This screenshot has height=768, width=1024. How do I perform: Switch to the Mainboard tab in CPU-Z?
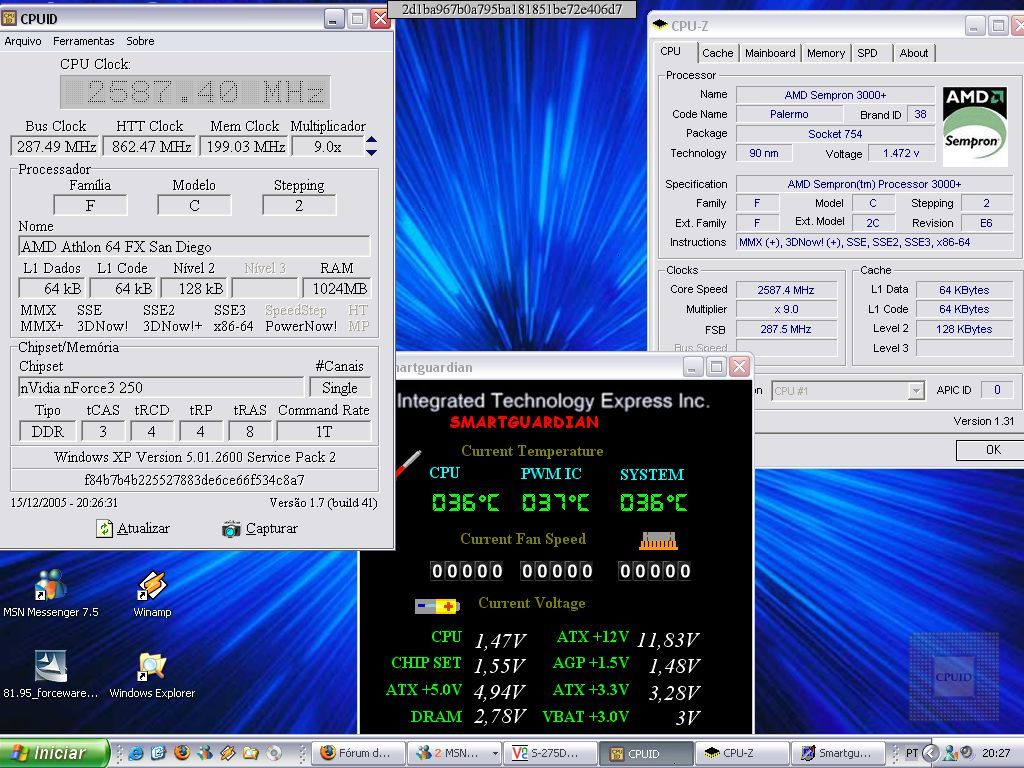point(770,53)
